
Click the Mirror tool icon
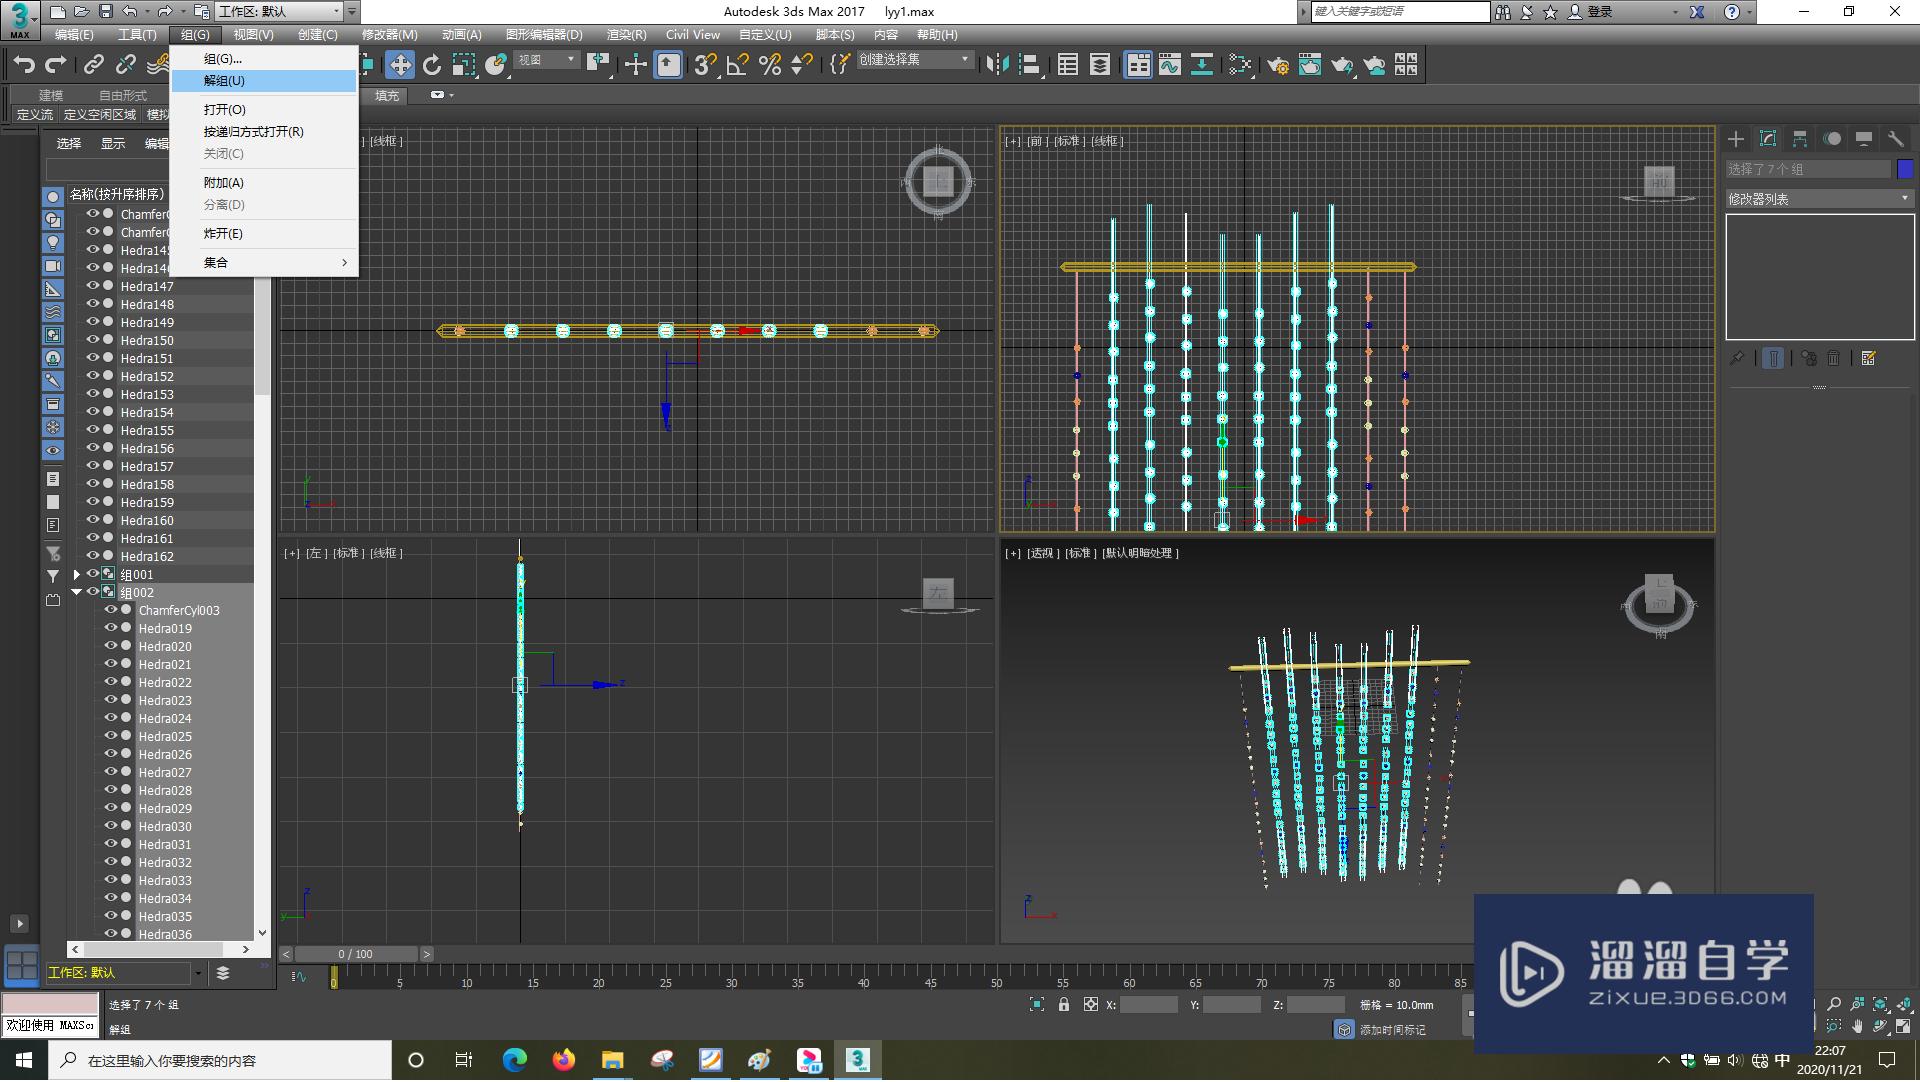tap(997, 65)
